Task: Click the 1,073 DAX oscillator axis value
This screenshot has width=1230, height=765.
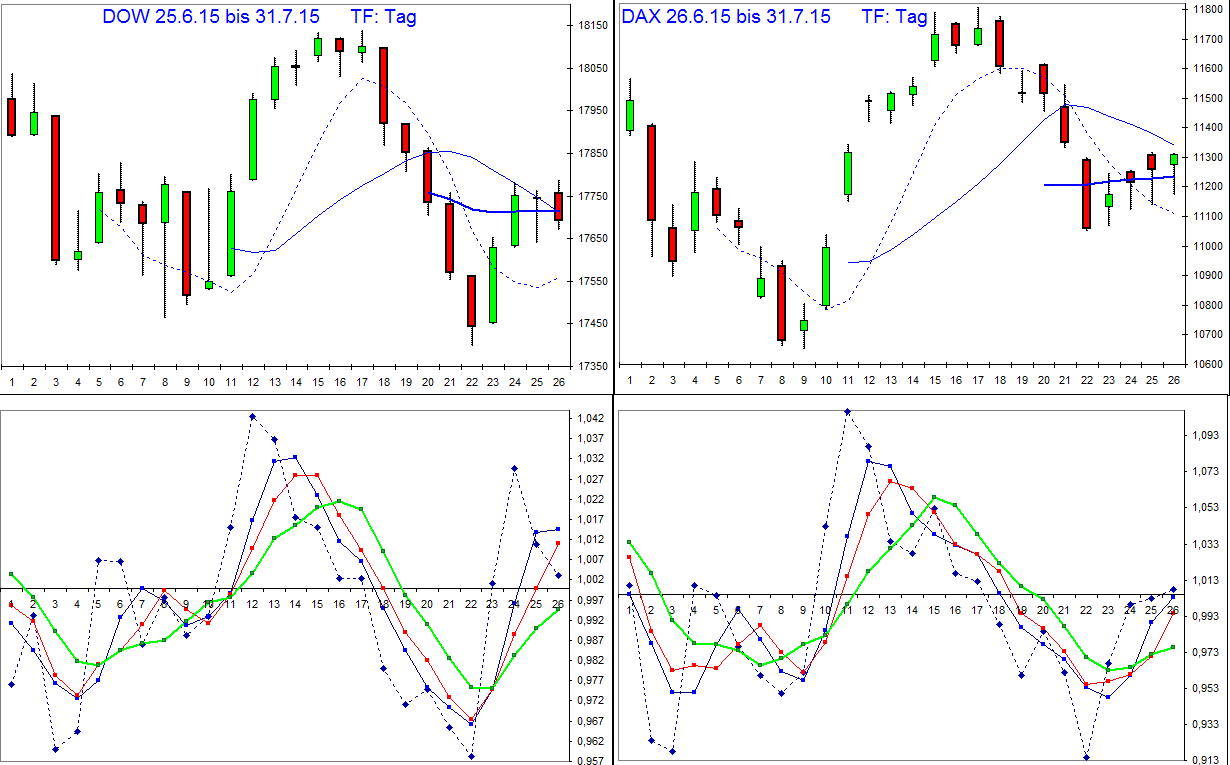Action: tap(1207, 472)
